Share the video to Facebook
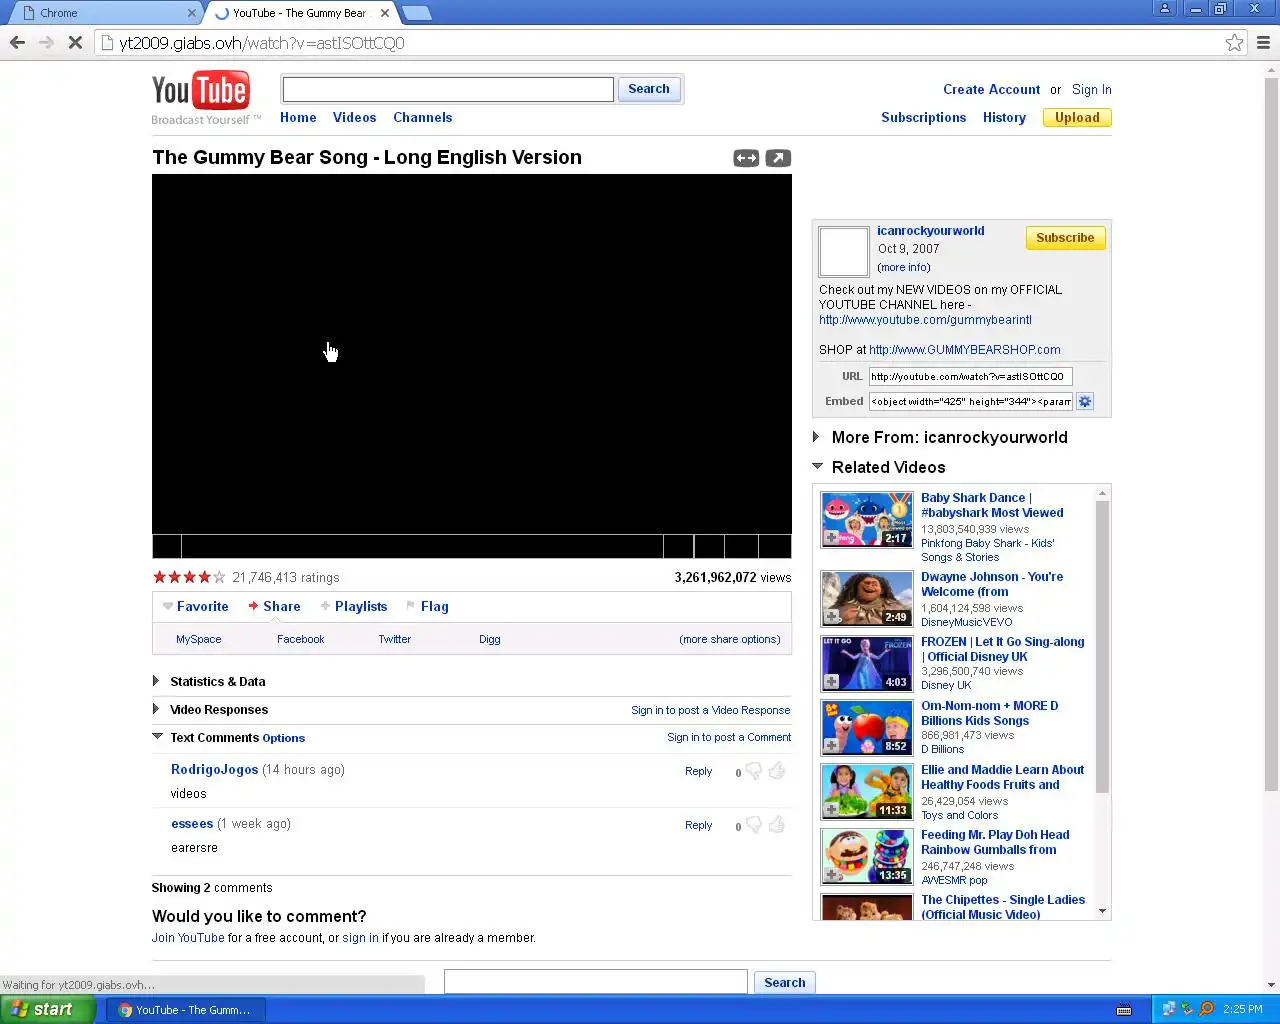 [300, 639]
